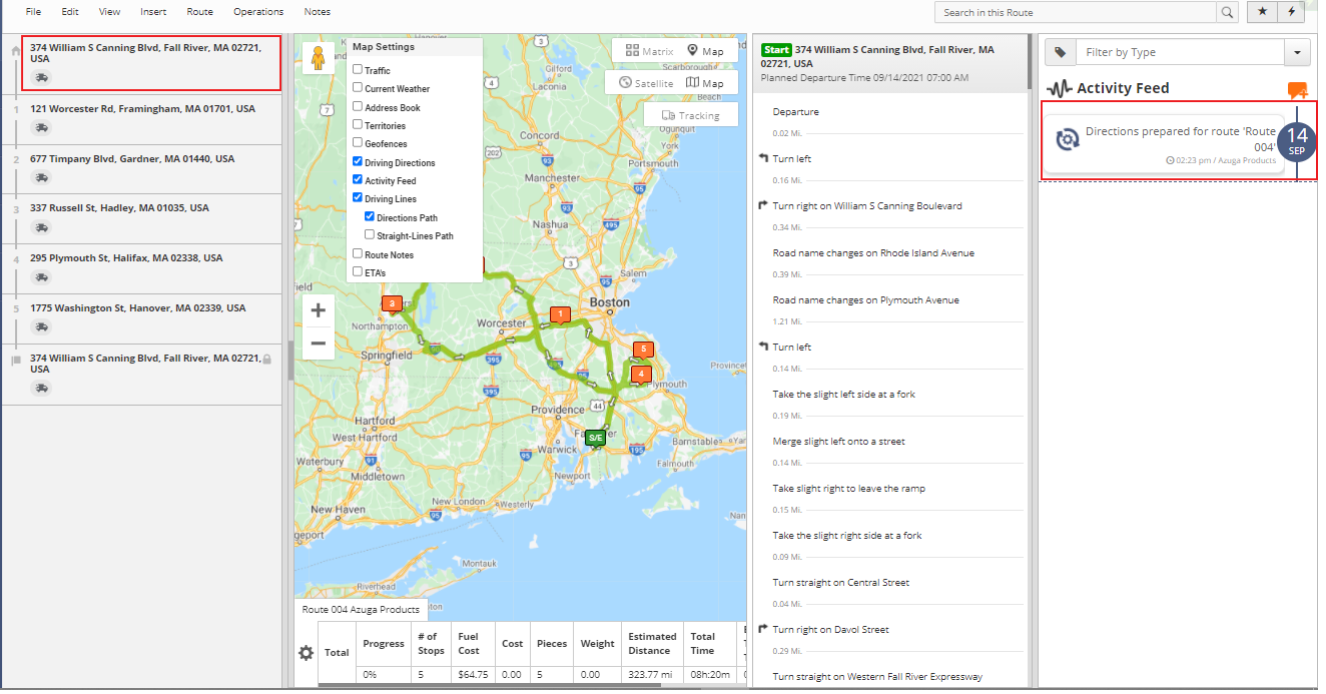
Task: Click the map marker for stop 1
Action: coord(561,315)
